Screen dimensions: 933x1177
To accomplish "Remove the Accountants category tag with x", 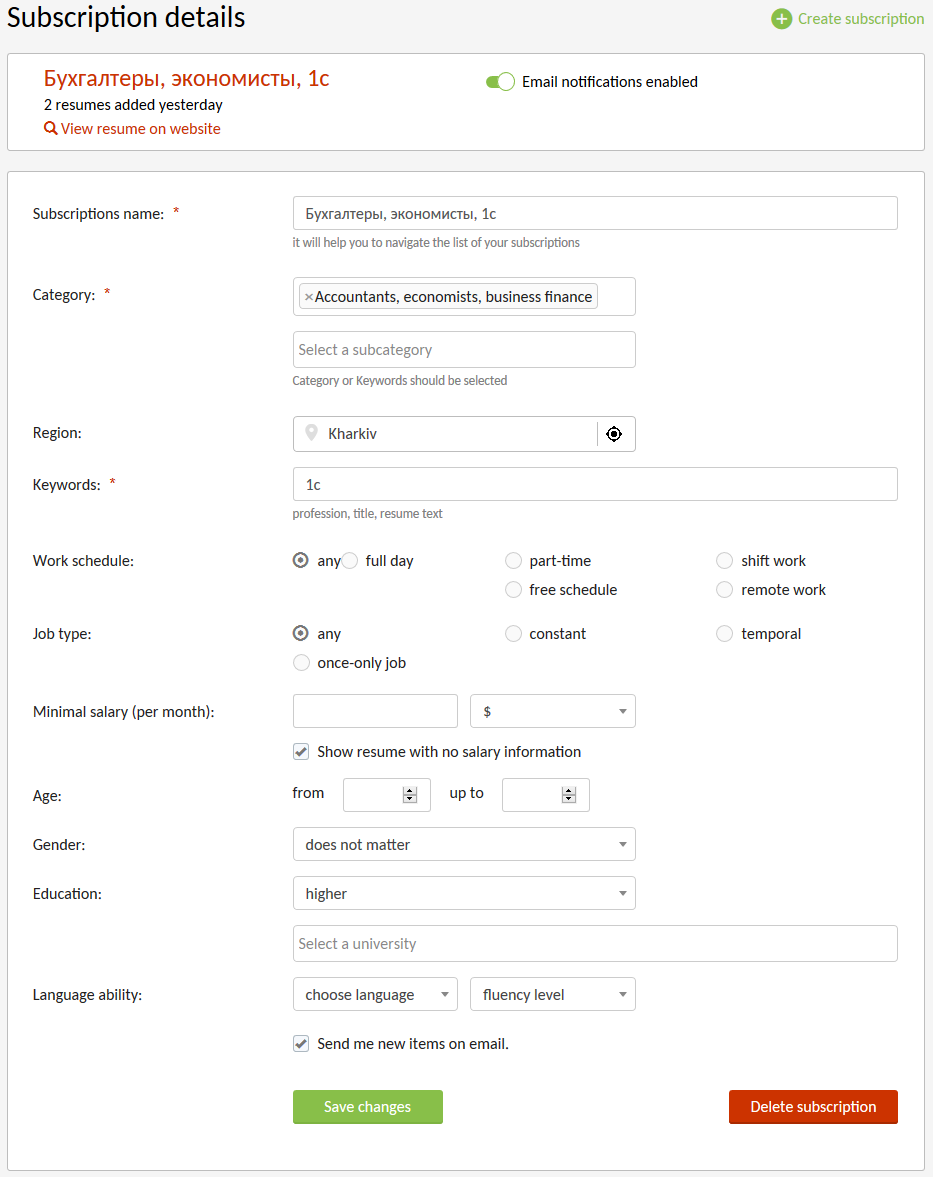I will tap(308, 297).
